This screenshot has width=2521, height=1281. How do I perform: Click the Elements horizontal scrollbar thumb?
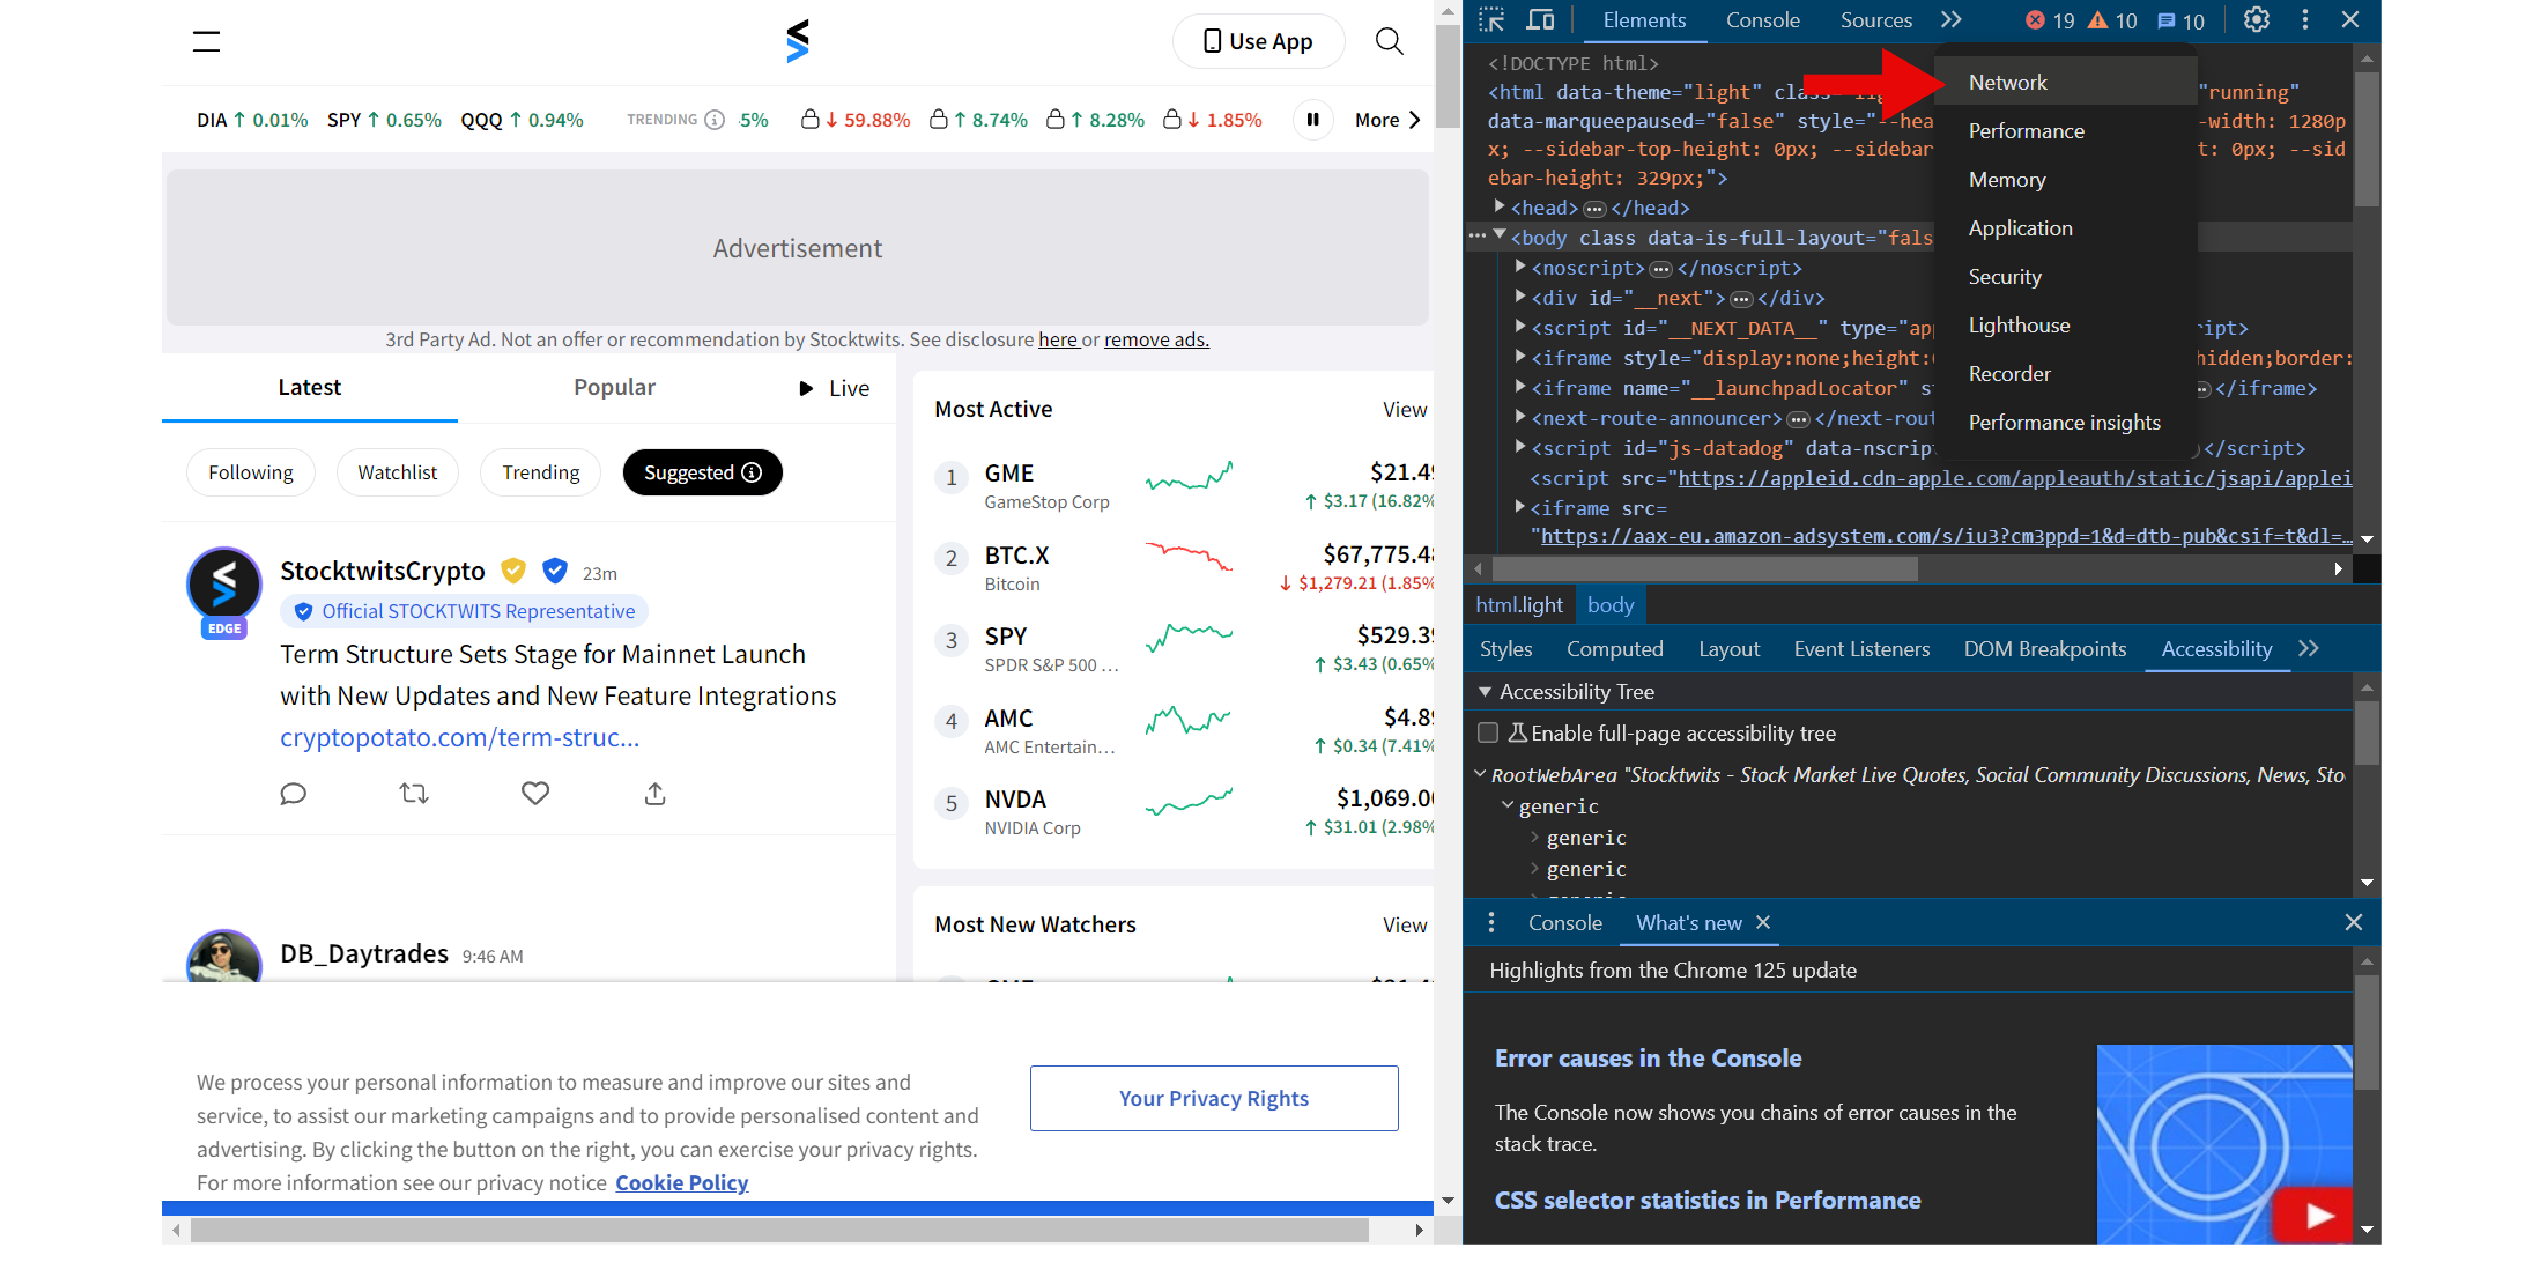click(x=1705, y=569)
